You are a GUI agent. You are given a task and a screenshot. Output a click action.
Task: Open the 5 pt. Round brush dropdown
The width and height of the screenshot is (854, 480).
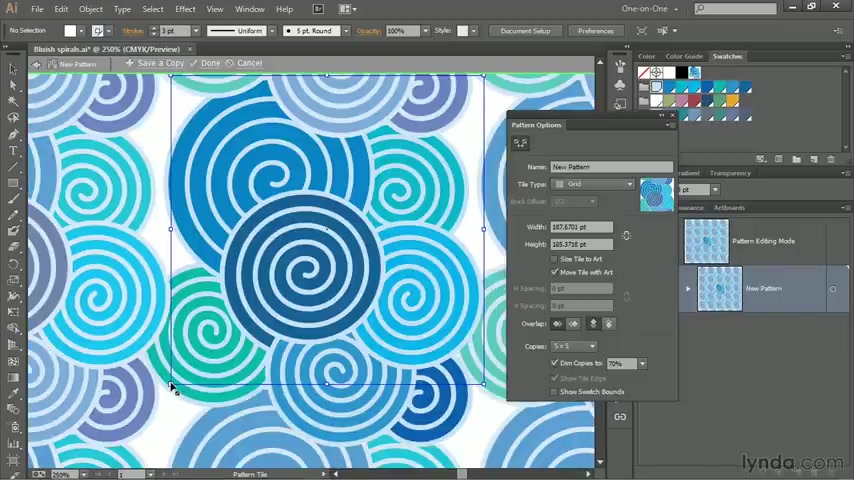pyautogui.click(x=346, y=31)
